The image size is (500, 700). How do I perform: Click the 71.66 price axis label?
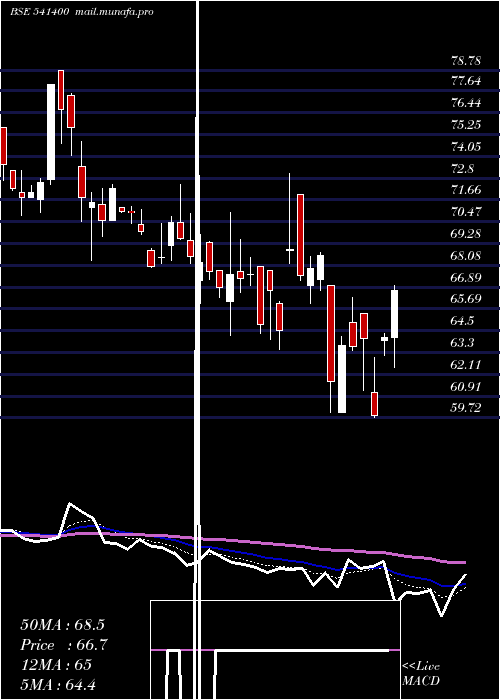(466, 190)
